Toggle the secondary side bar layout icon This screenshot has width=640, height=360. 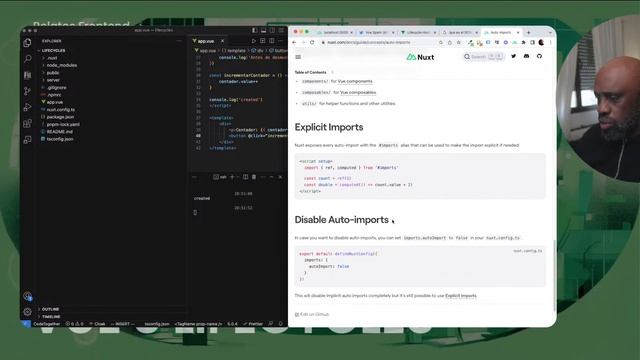click(x=272, y=30)
